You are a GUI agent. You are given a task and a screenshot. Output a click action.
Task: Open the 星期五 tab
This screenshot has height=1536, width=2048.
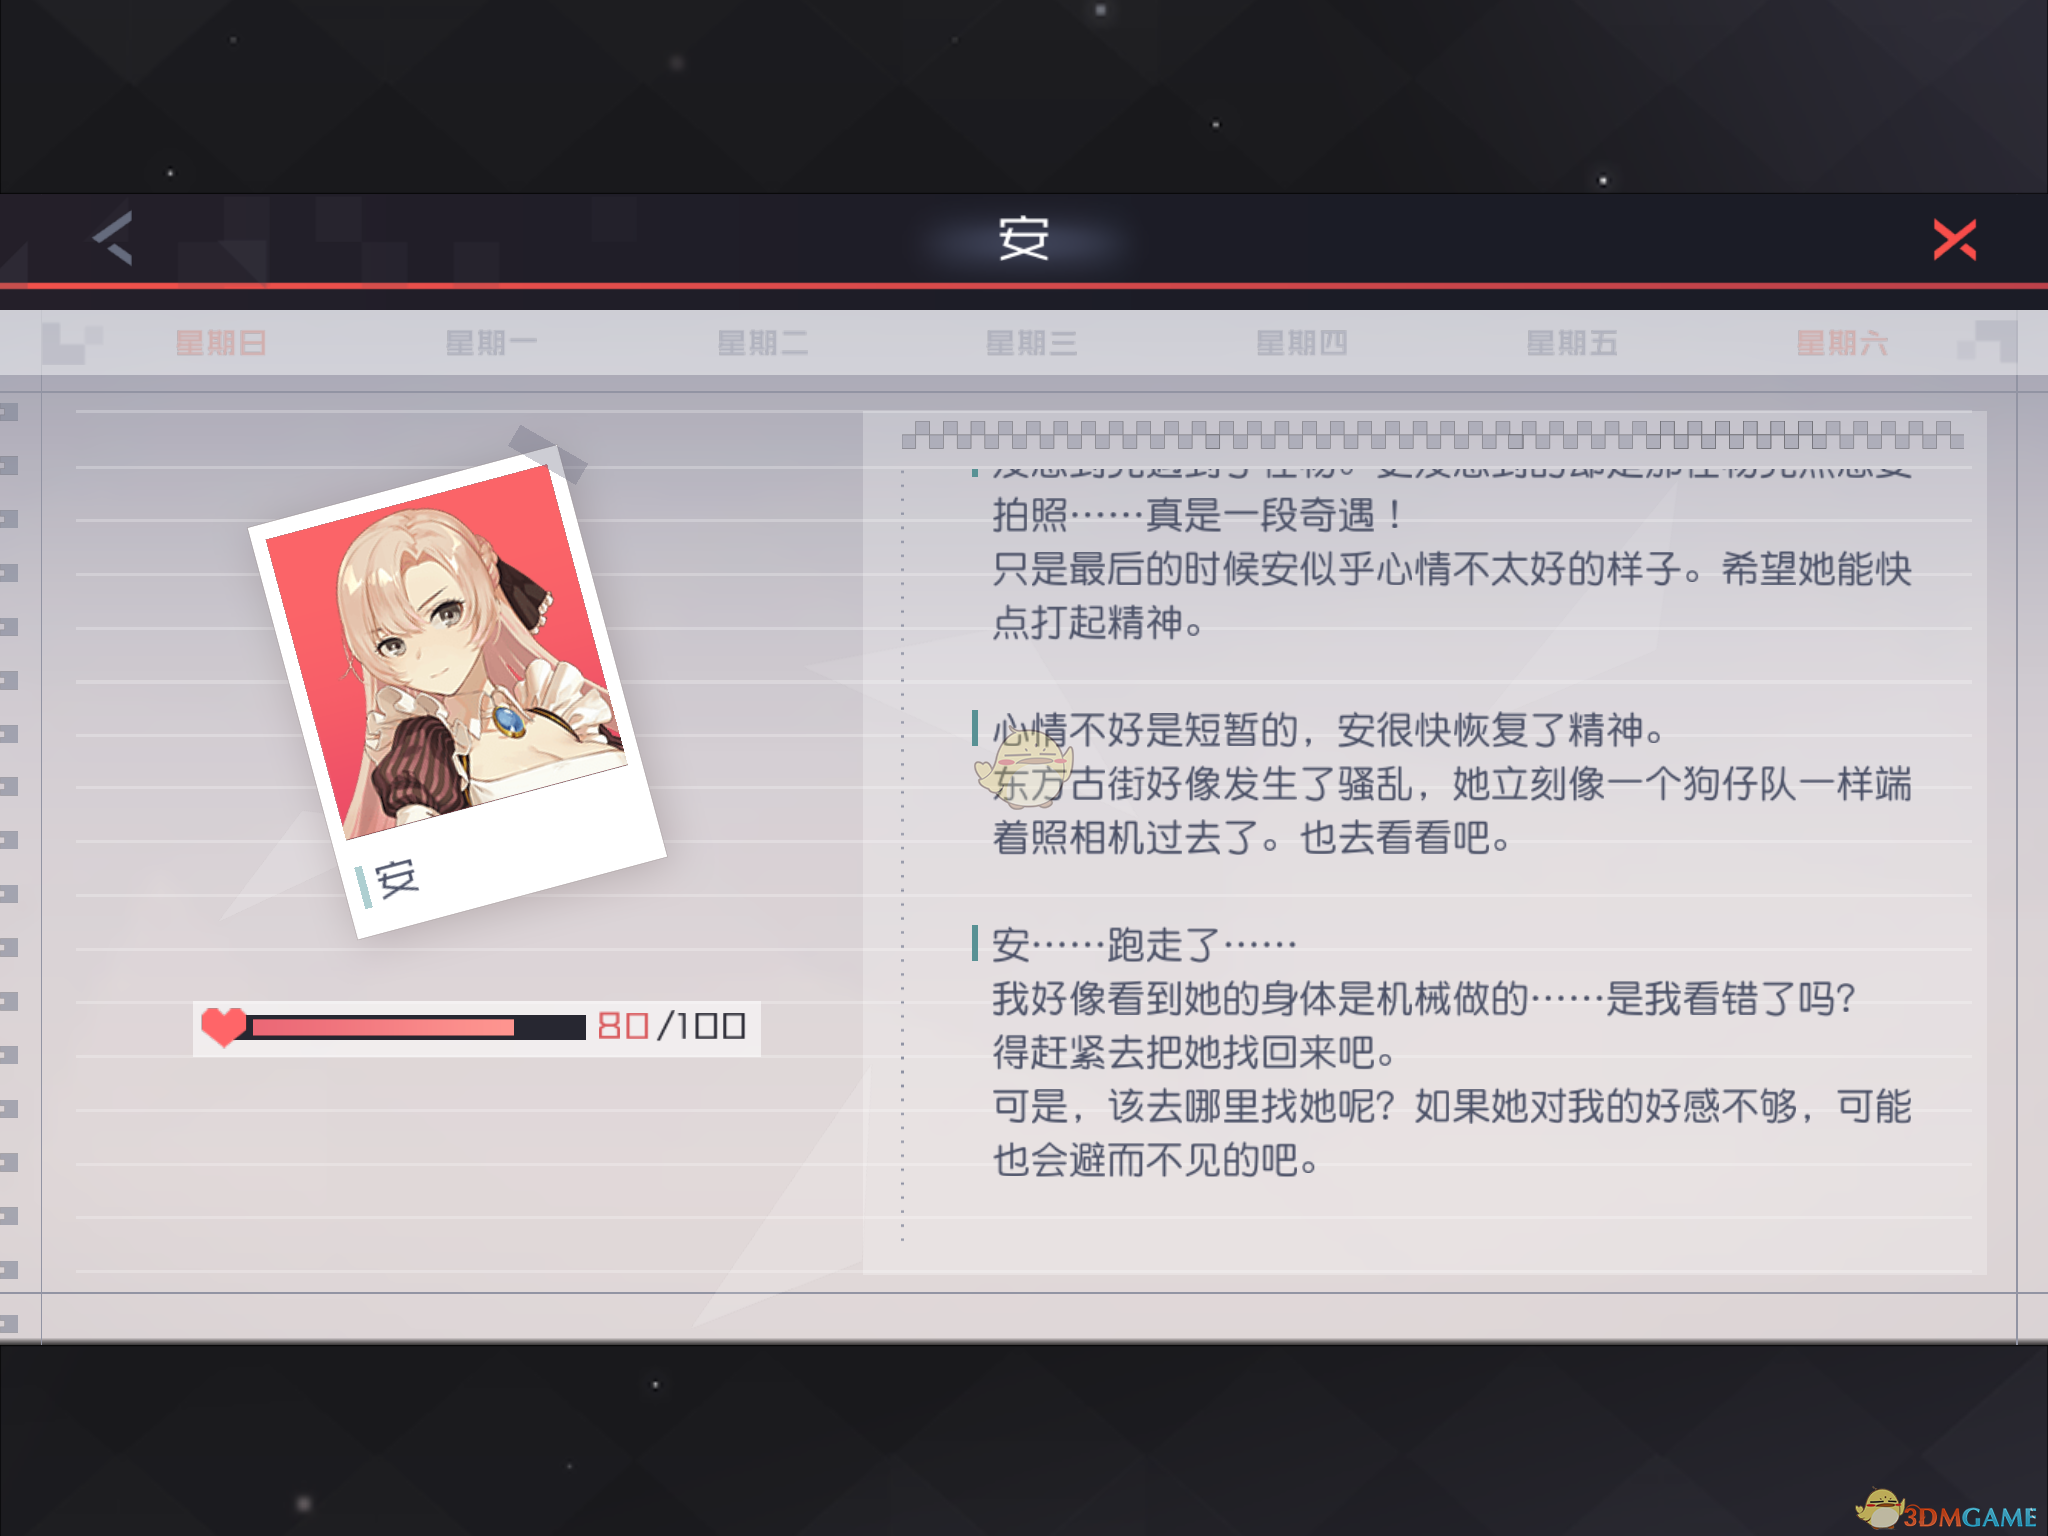pyautogui.click(x=1572, y=344)
